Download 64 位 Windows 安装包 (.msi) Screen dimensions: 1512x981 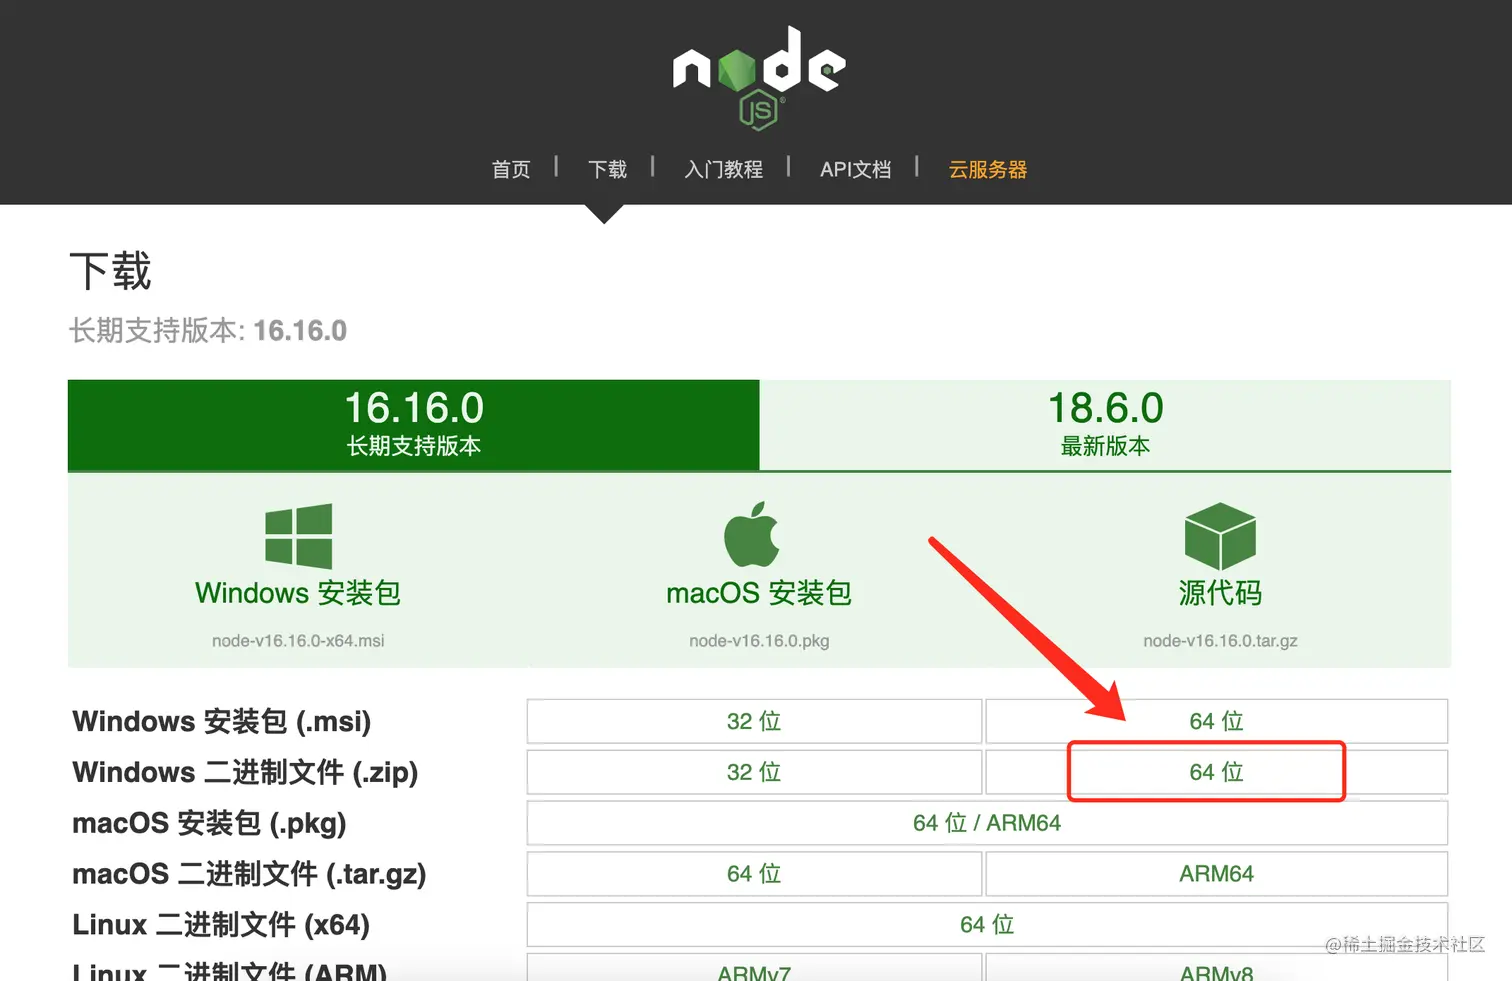pyautogui.click(x=1217, y=721)
